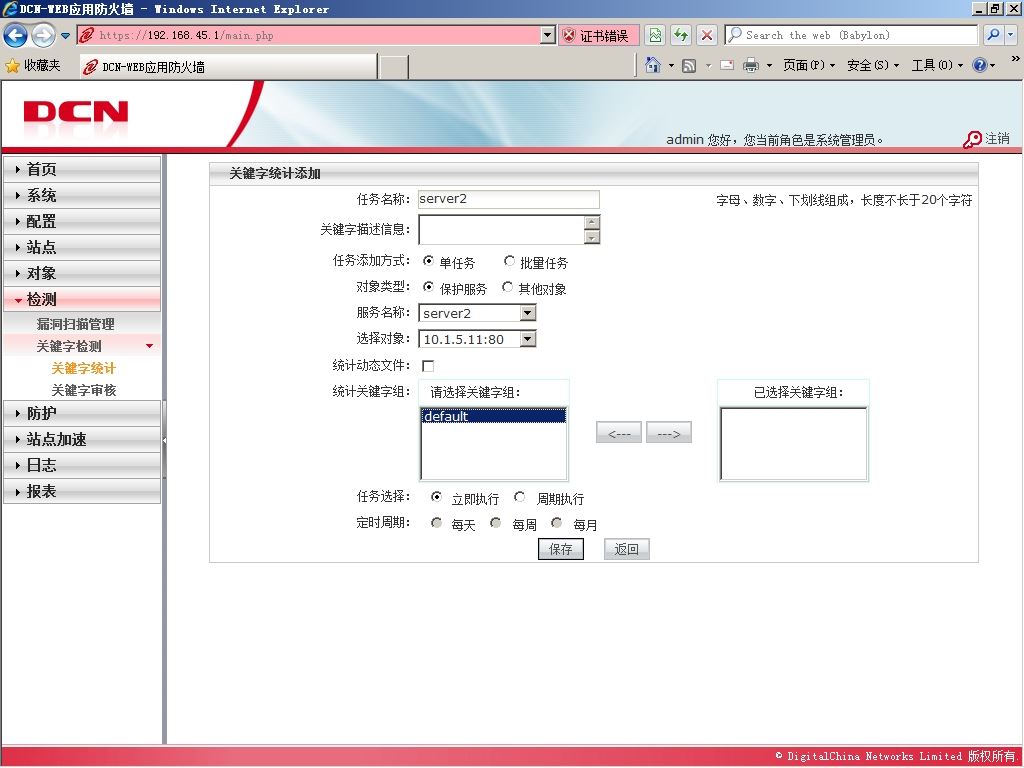
Task: Select the 保护服务 radio button
Action: coord(428,287)
